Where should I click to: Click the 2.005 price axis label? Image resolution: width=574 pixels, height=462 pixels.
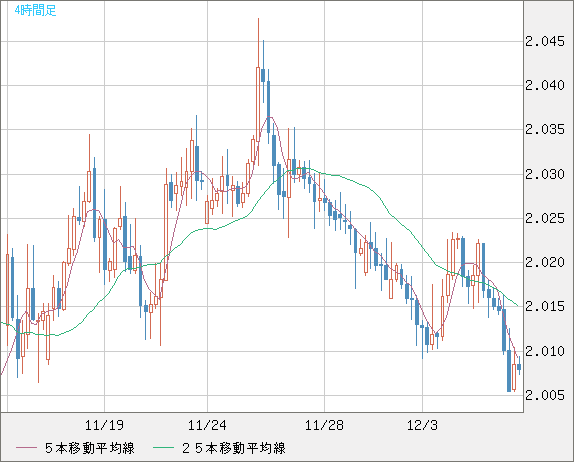tap(545, 395)
